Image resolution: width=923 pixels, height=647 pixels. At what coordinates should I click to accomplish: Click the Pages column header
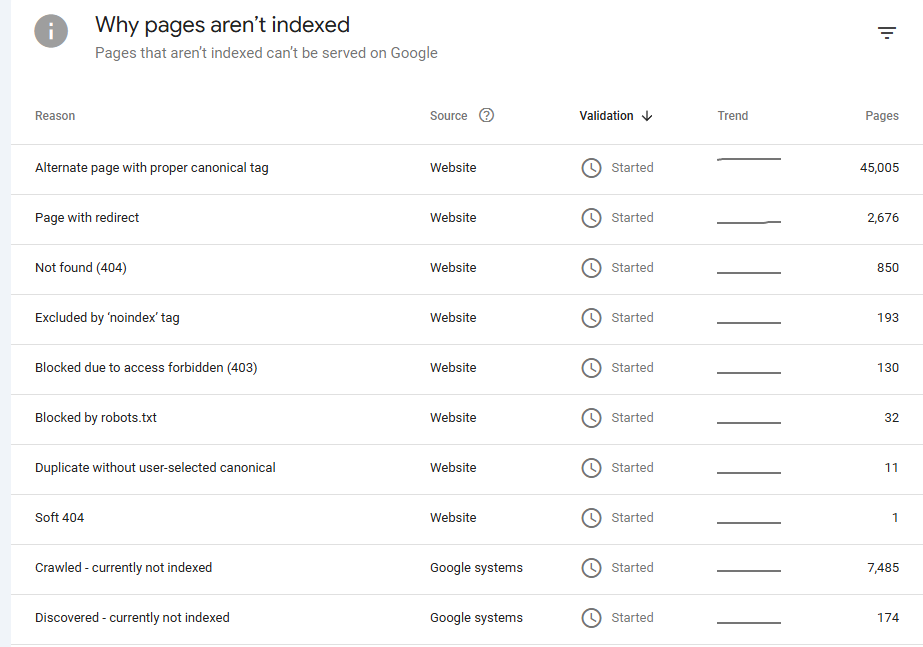click(x=881, y=116)
